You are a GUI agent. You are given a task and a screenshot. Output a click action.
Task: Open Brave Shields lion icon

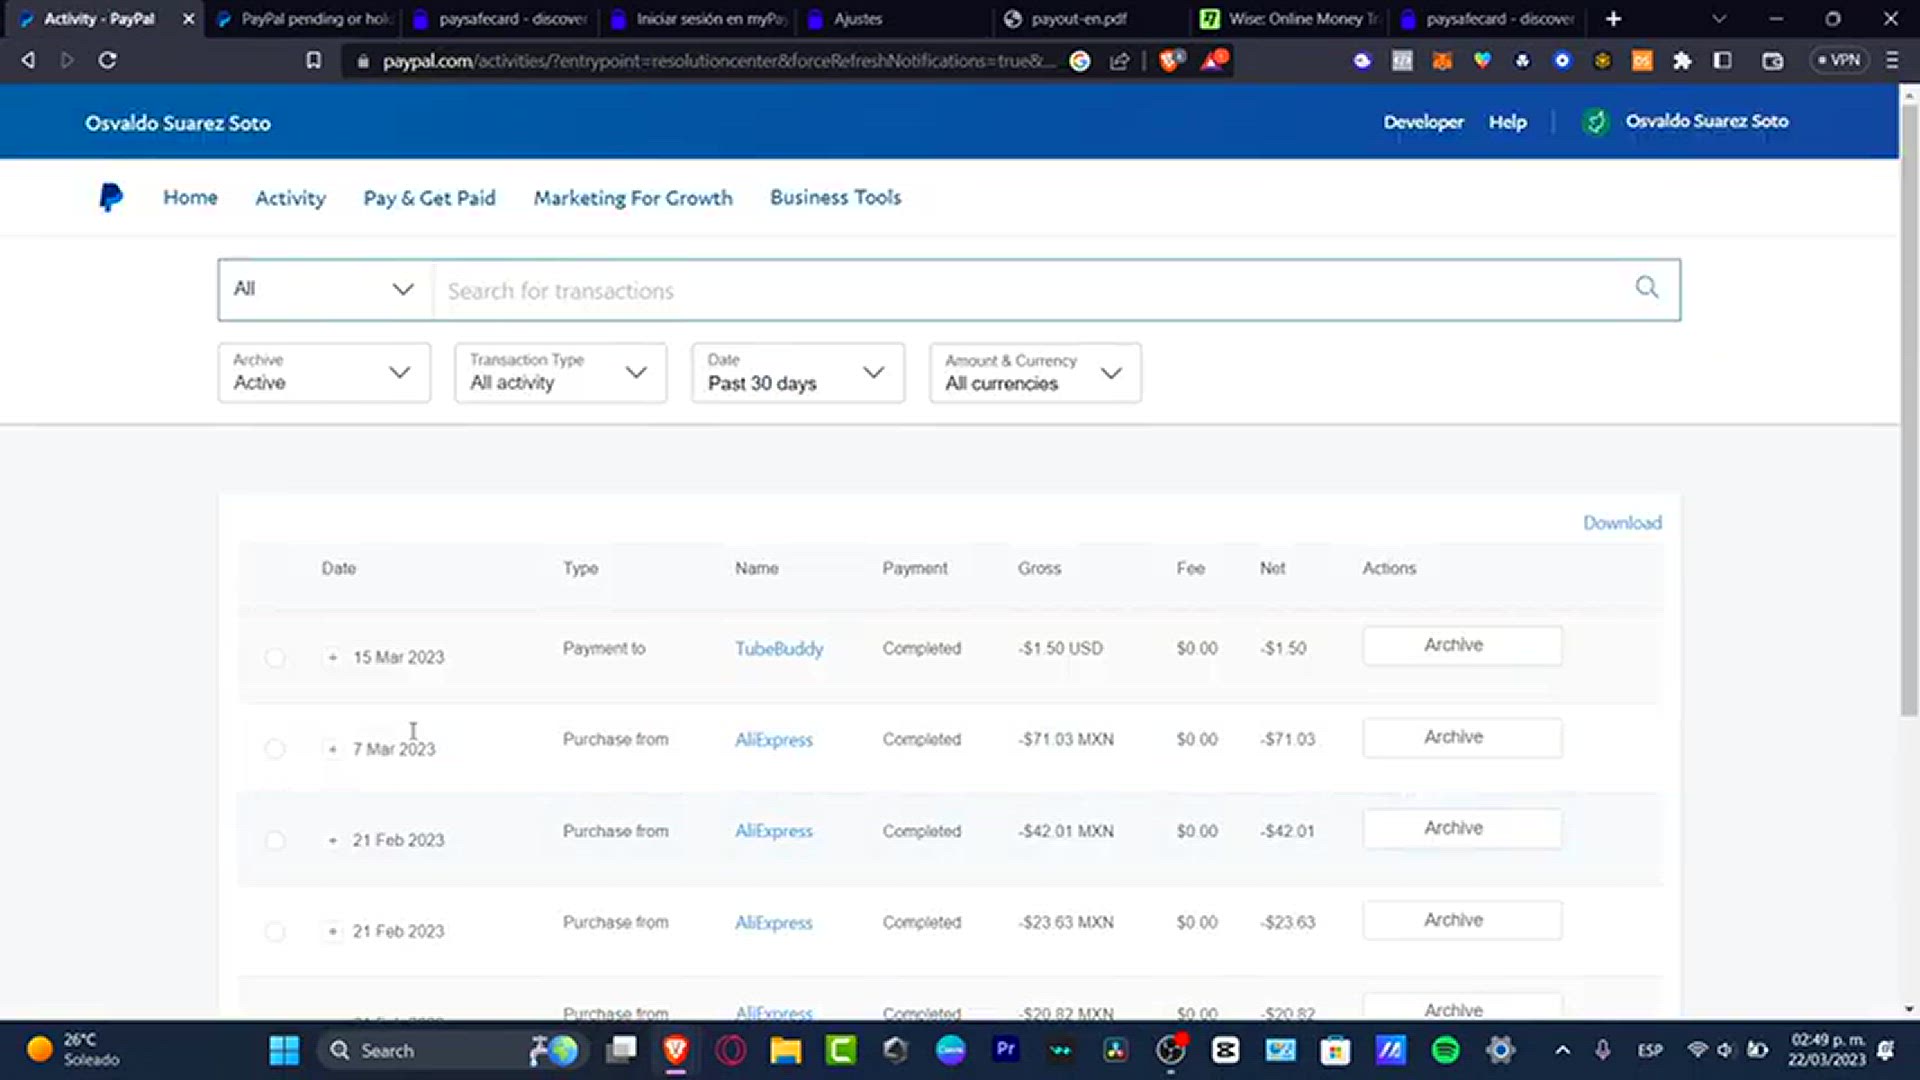1170,61
